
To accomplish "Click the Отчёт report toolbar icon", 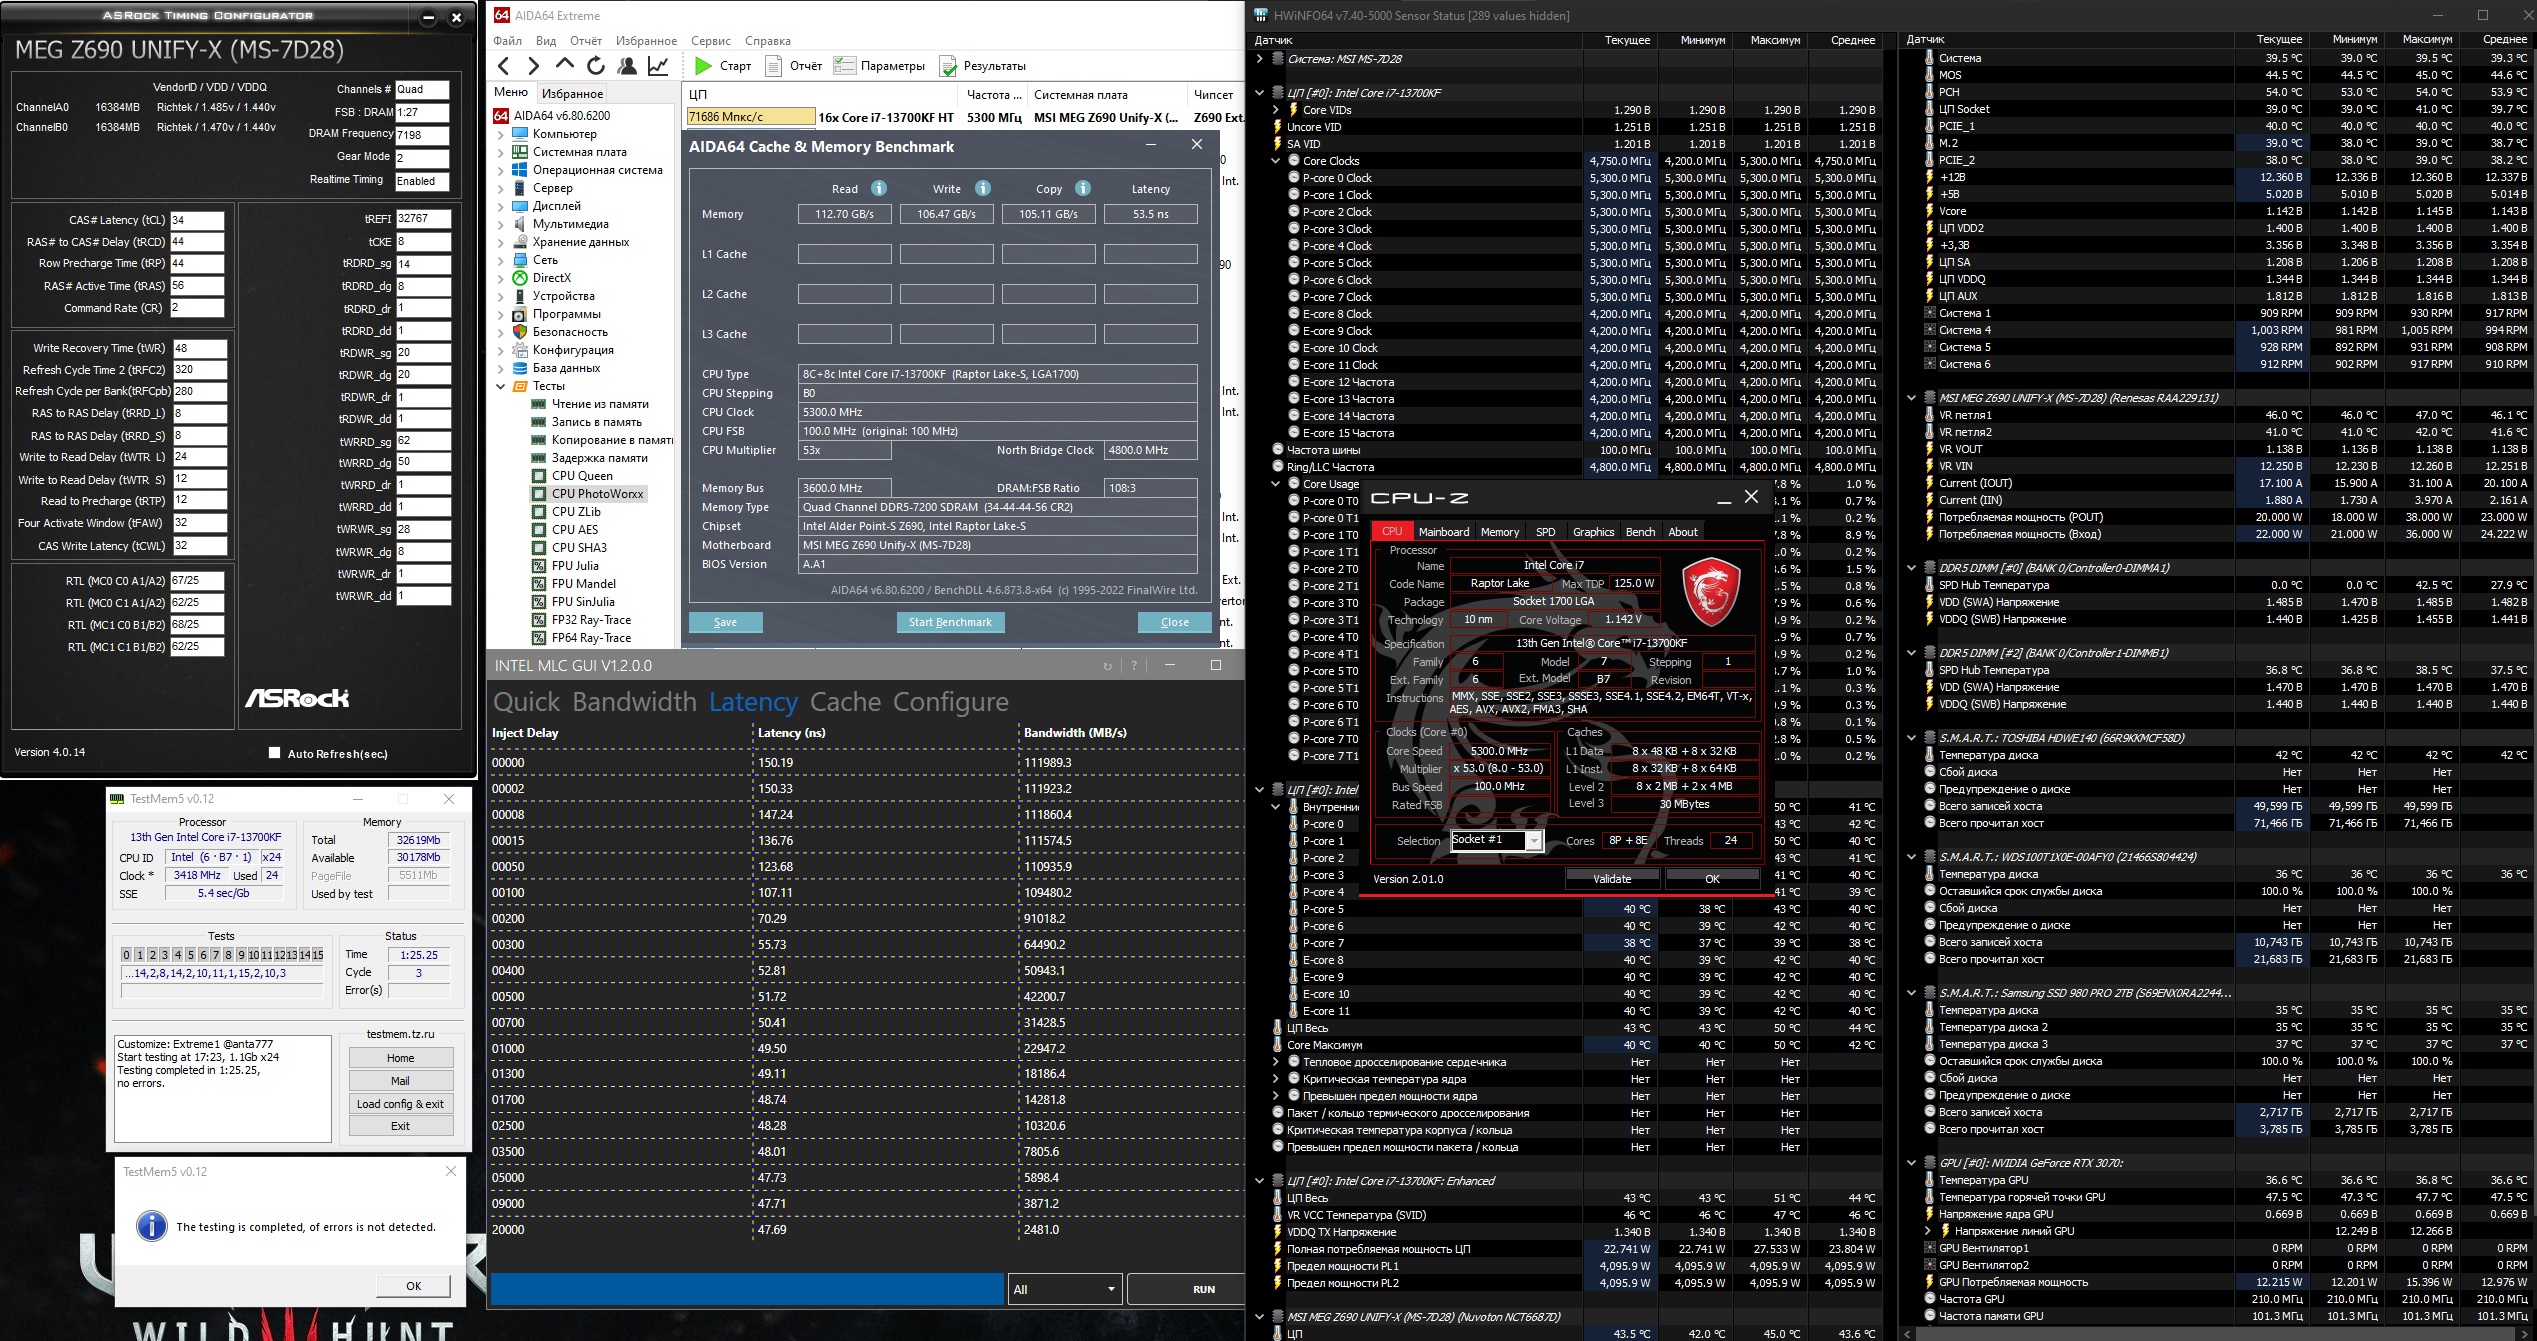I will pyautogui.click(x=773, y=66).
